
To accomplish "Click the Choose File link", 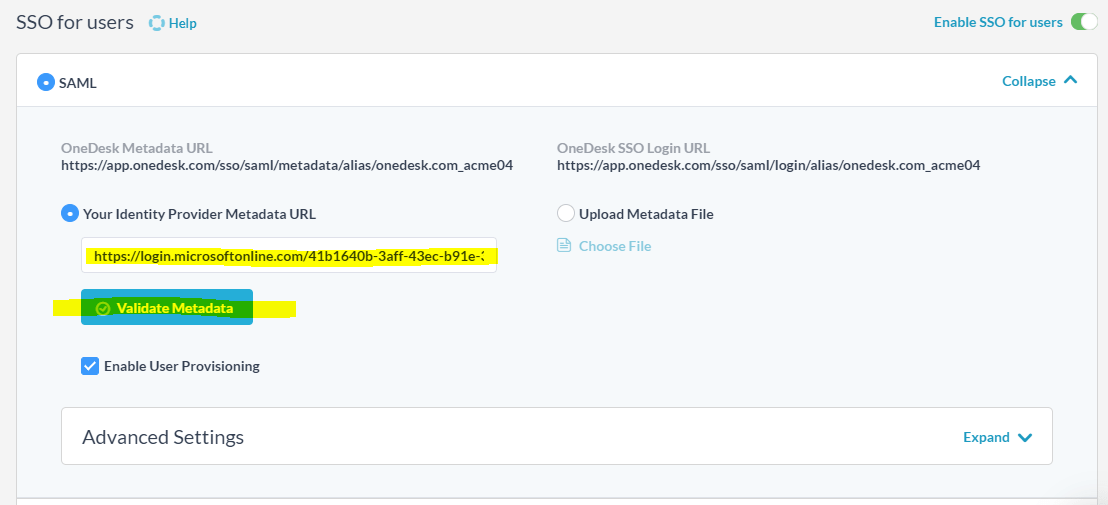I will [615, 246].
